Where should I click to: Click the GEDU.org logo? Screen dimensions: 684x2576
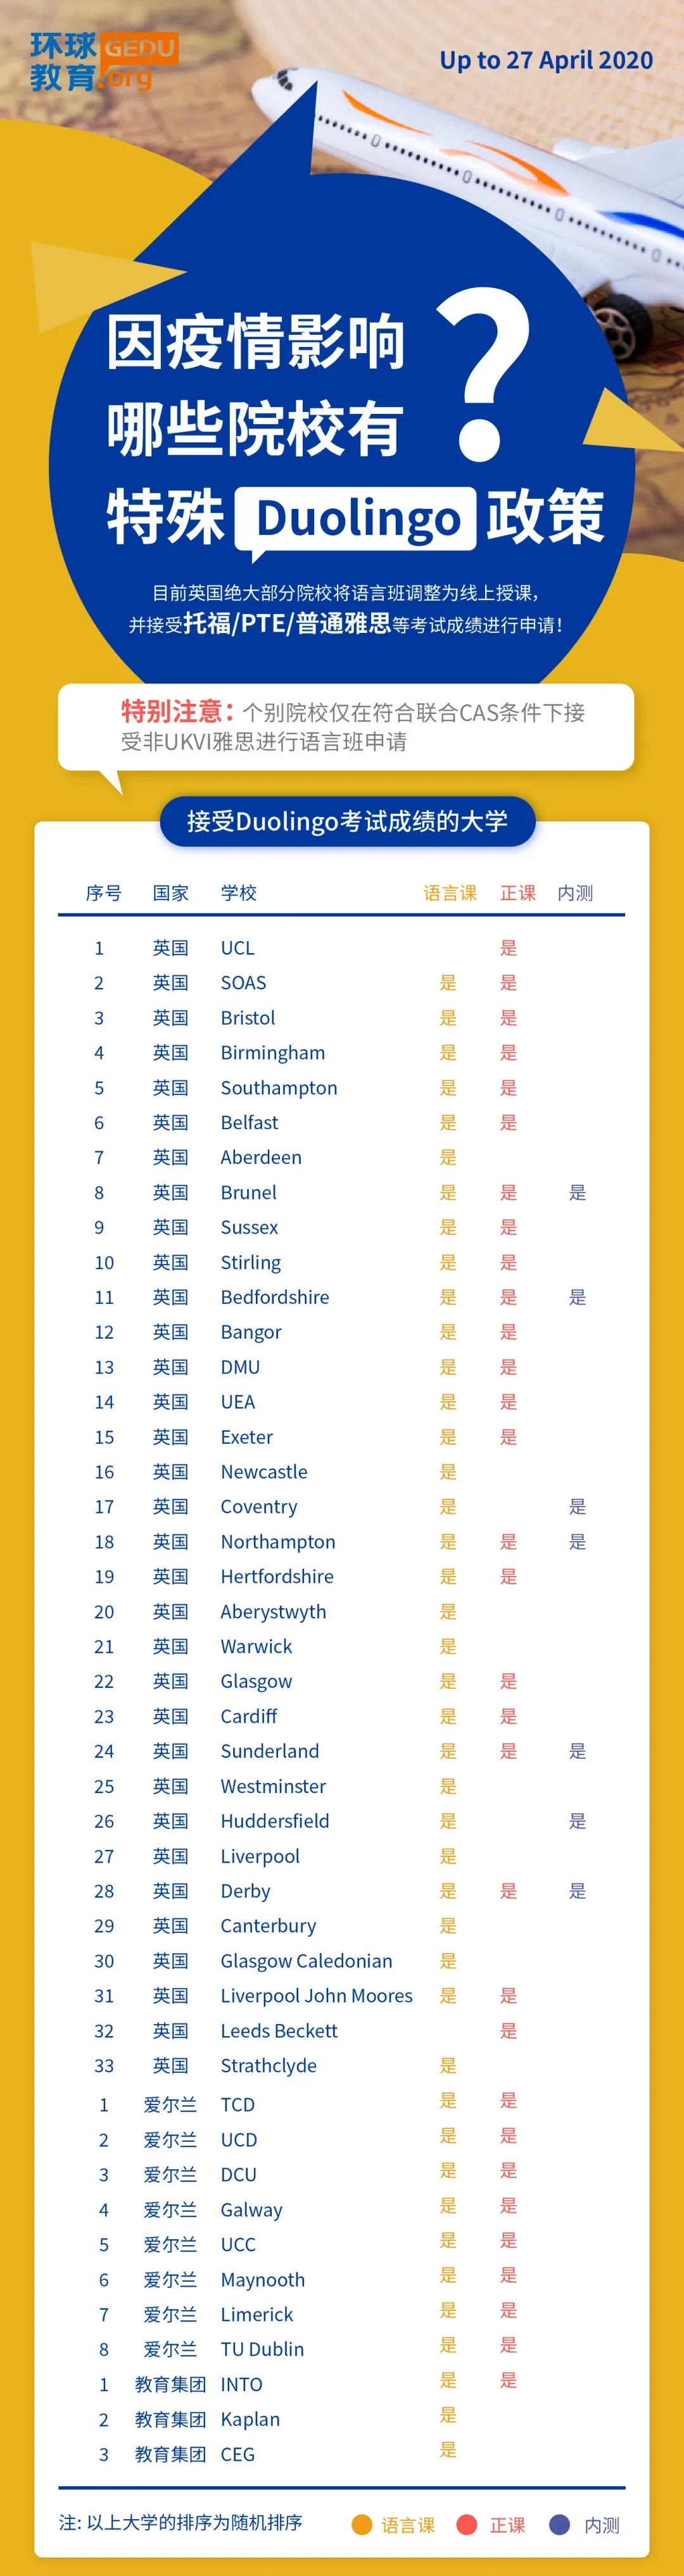click(x=104, y=61)
